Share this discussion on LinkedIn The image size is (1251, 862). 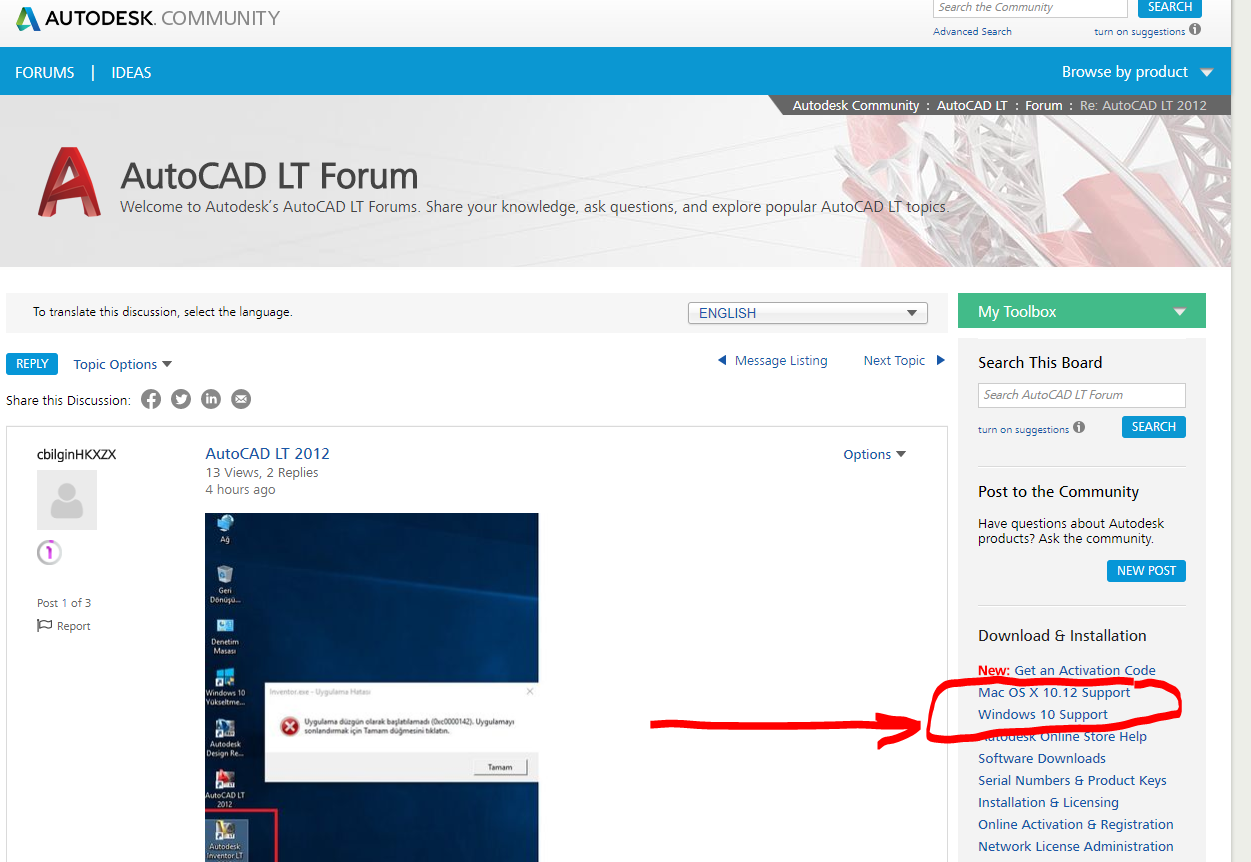[x=211, y=399]
